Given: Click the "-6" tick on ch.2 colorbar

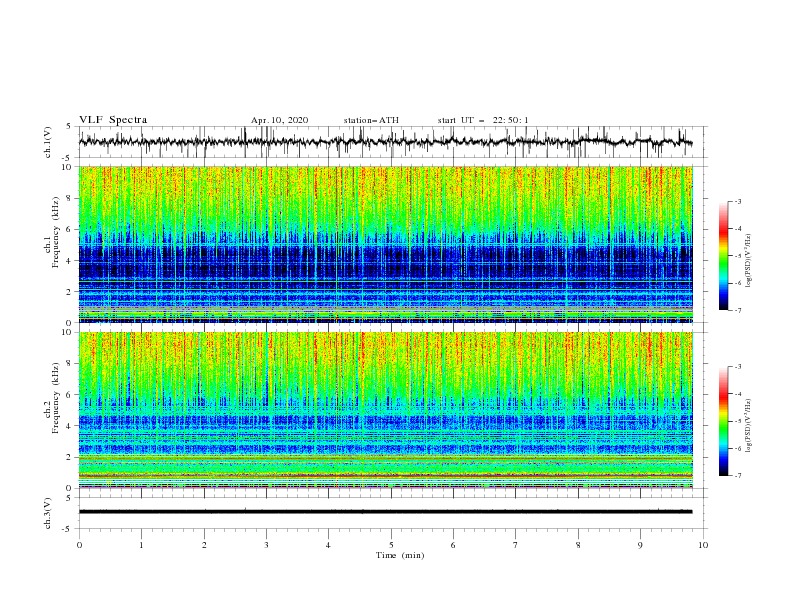Looking at the screenshot, I should (x=738, y=448).
